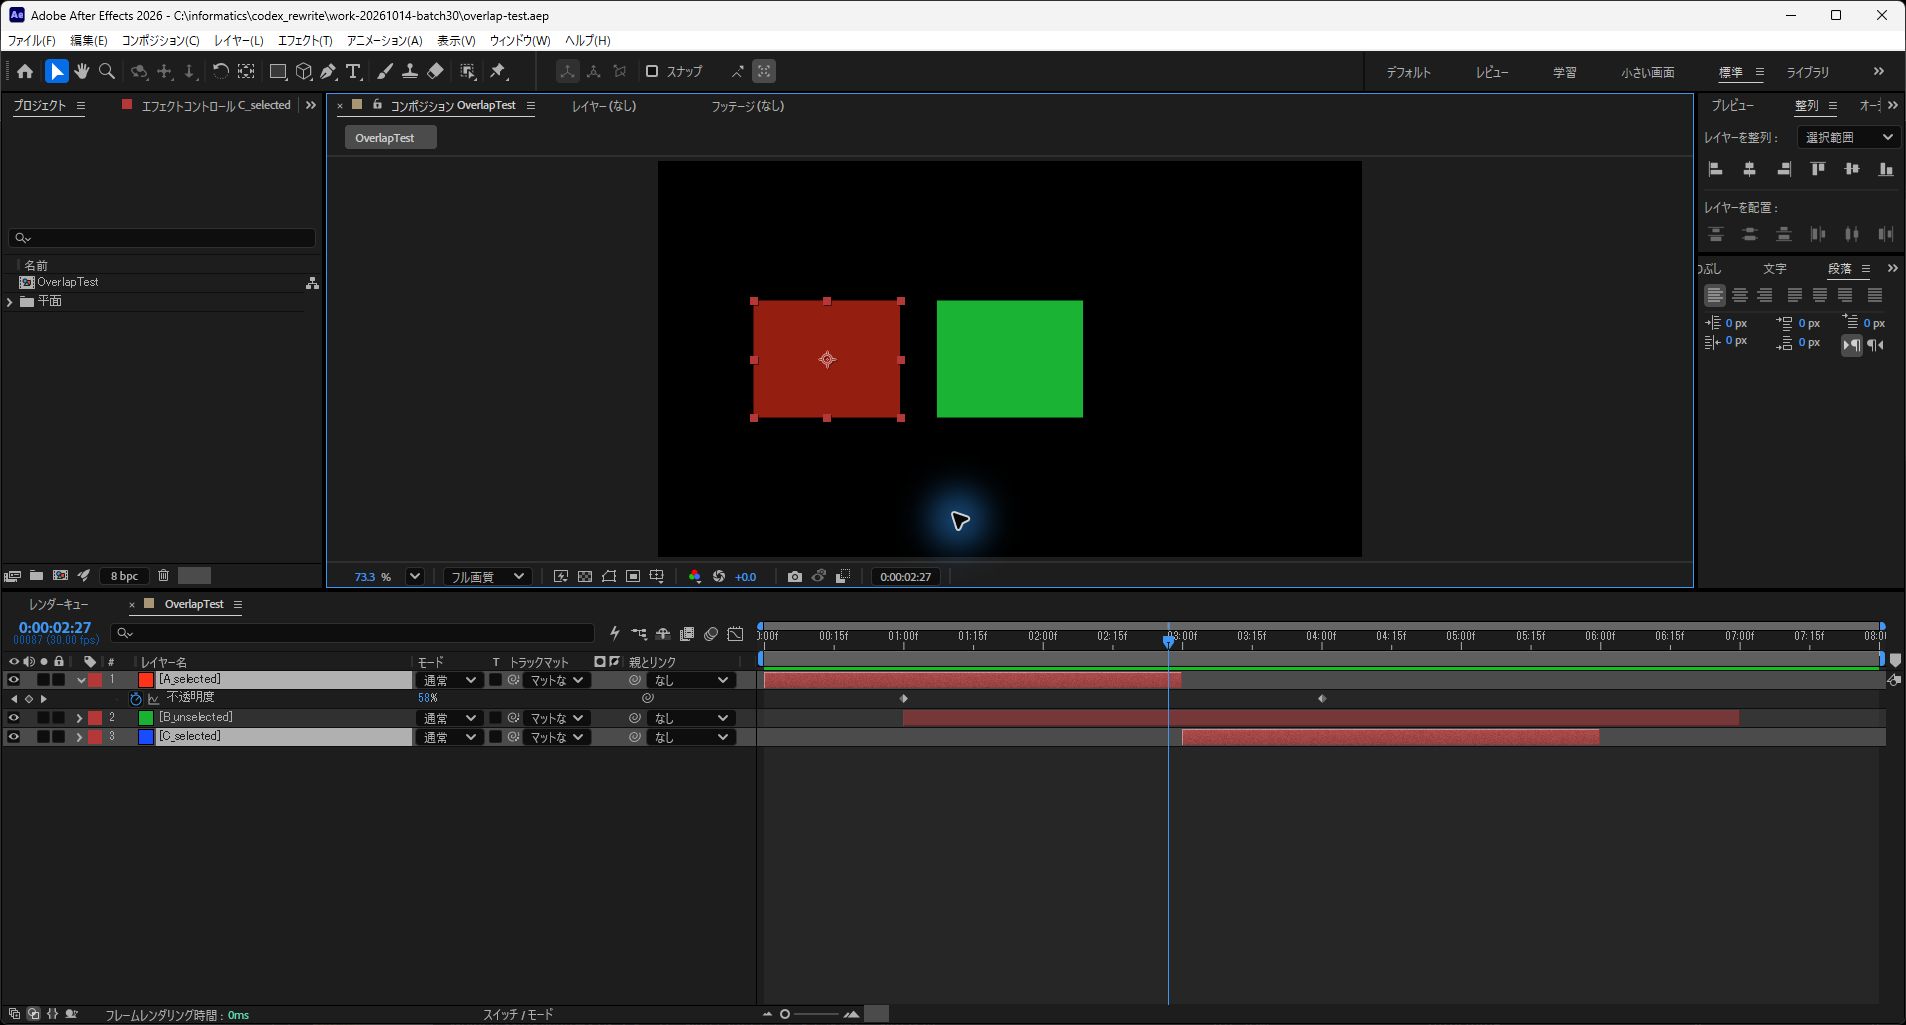Click the snapshot camera icon in viewer
Image resolution: width=1906 pixels, height=1025 pixels.
click(x=794, y=576)
